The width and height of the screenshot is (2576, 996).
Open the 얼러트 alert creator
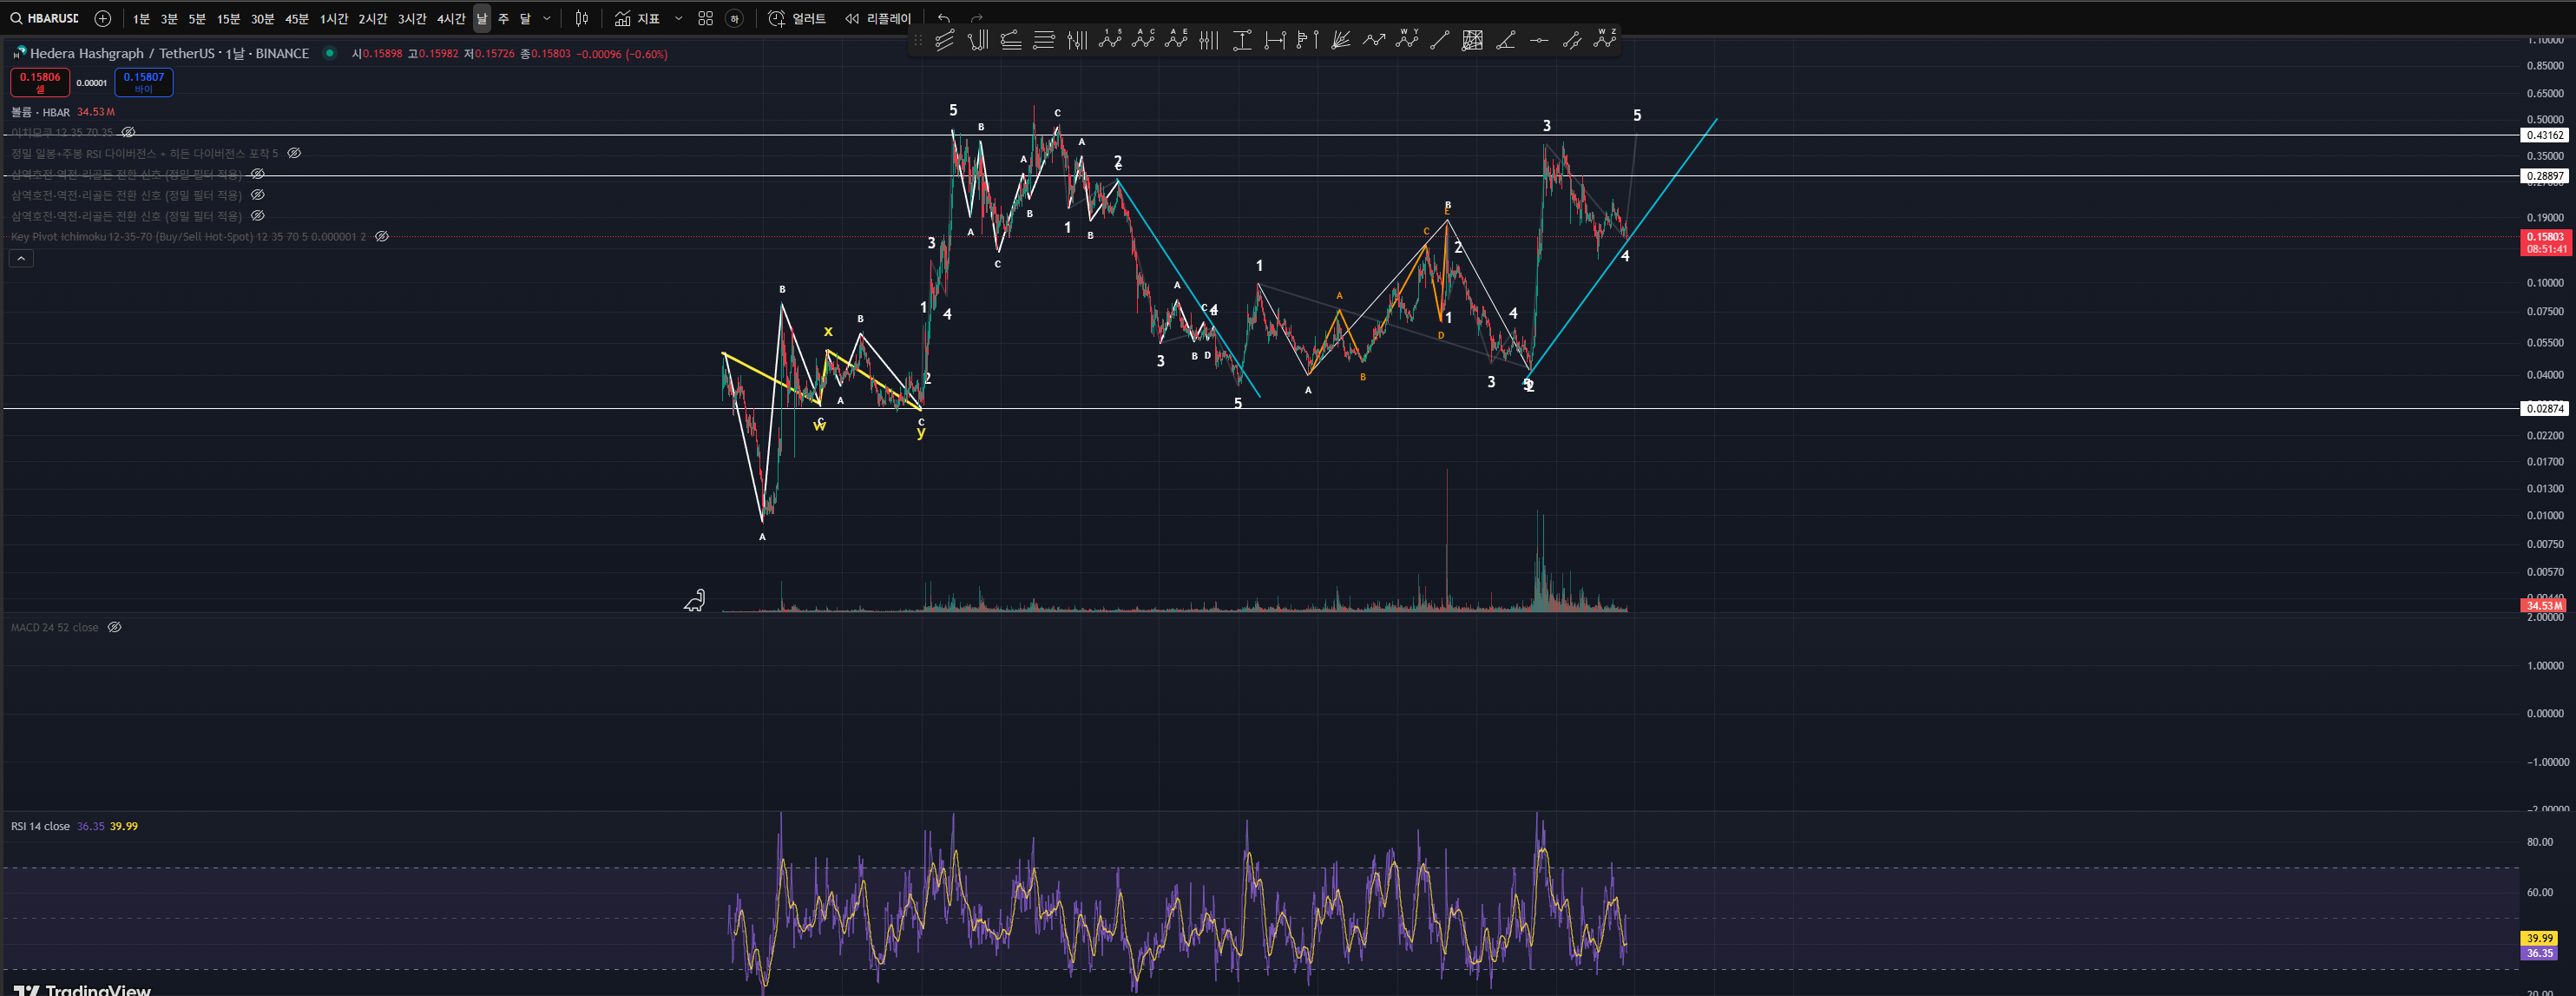click(797, 18)
